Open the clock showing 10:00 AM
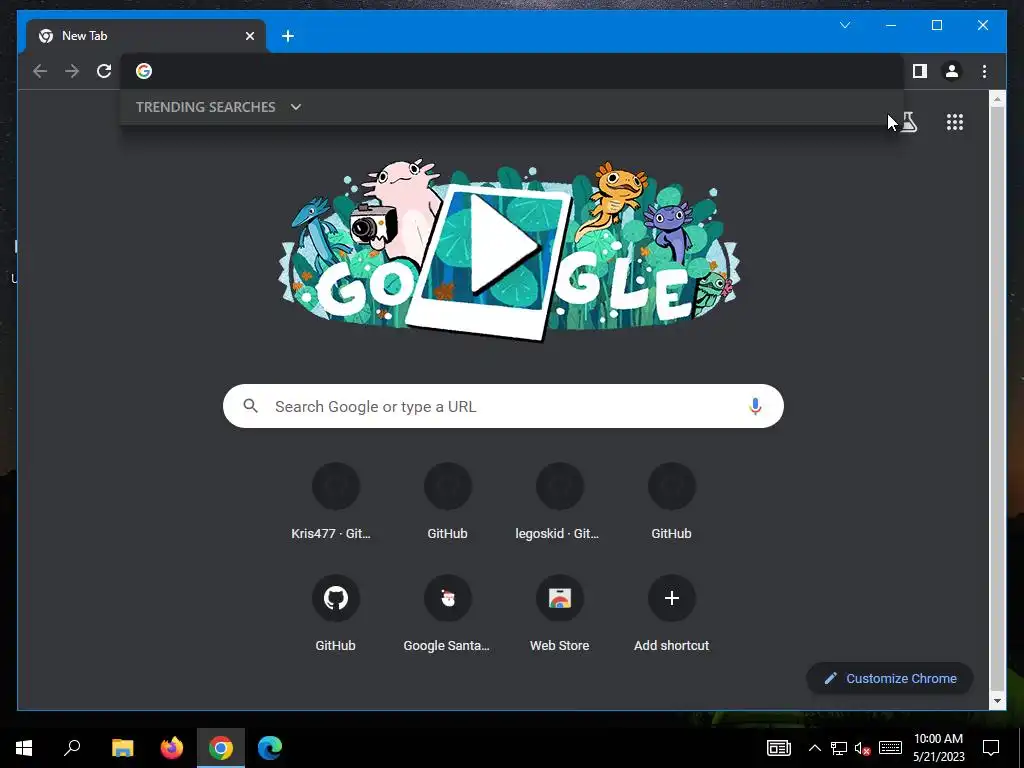Screen dimensions: 1024x768 click(938, 748)
